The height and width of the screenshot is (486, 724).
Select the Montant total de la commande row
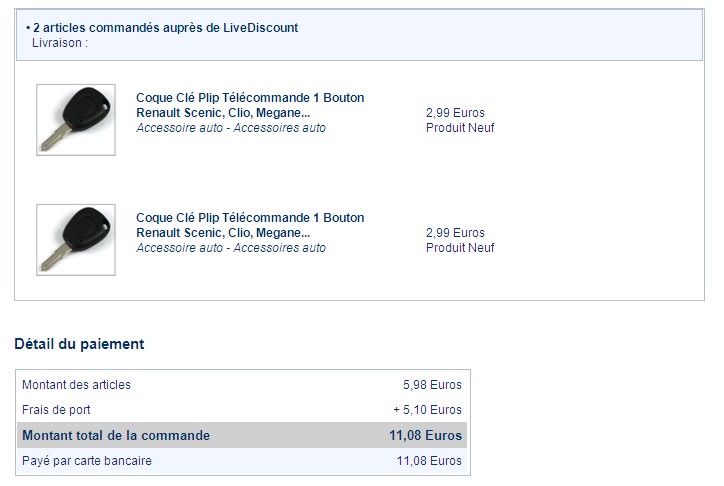(x=242, y=435)
